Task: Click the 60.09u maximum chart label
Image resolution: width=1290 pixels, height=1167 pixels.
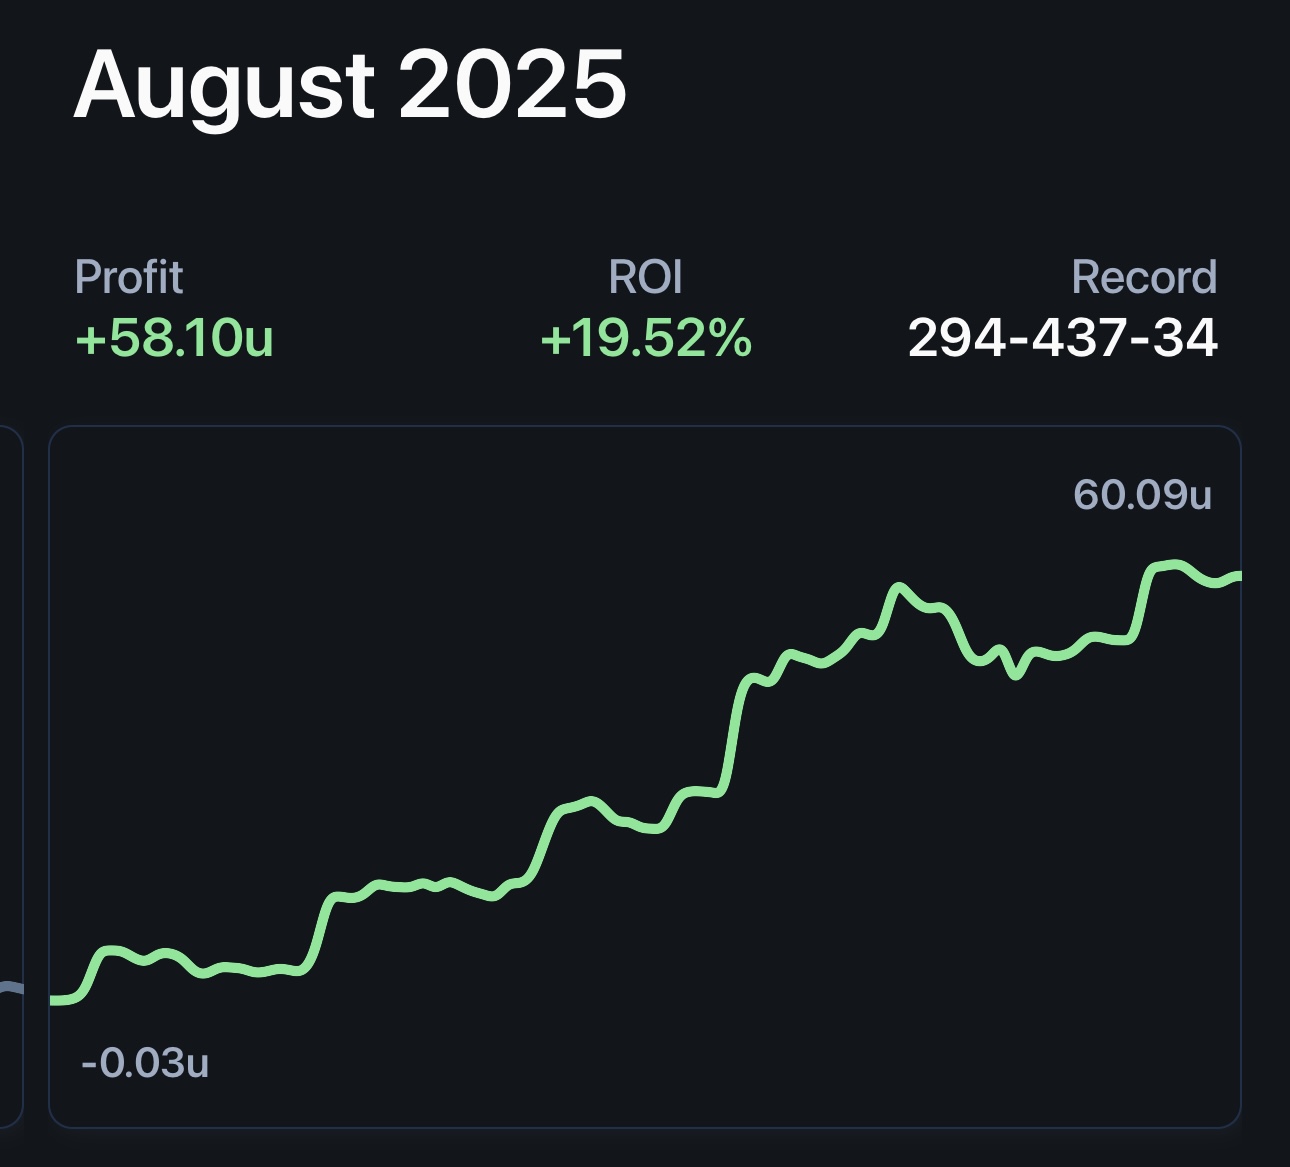Action: pyautogui.click(x=1142, y=494)
